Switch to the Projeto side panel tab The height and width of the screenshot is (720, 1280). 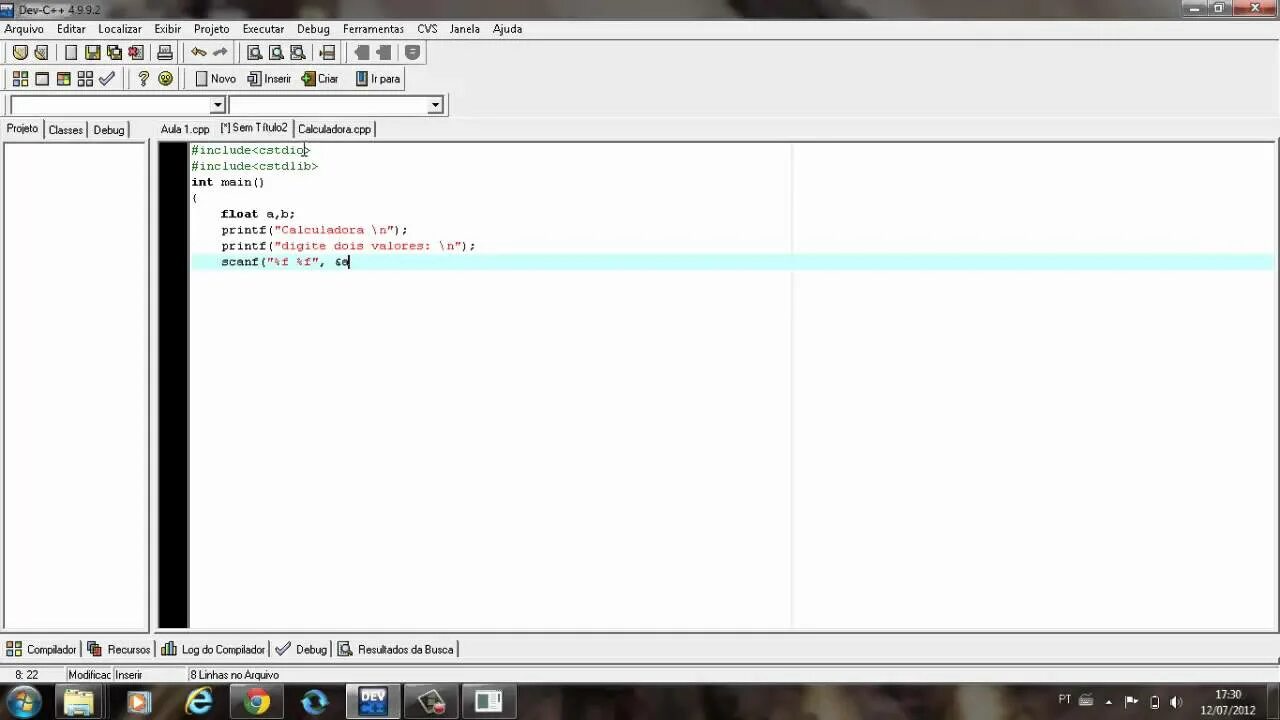22,129
